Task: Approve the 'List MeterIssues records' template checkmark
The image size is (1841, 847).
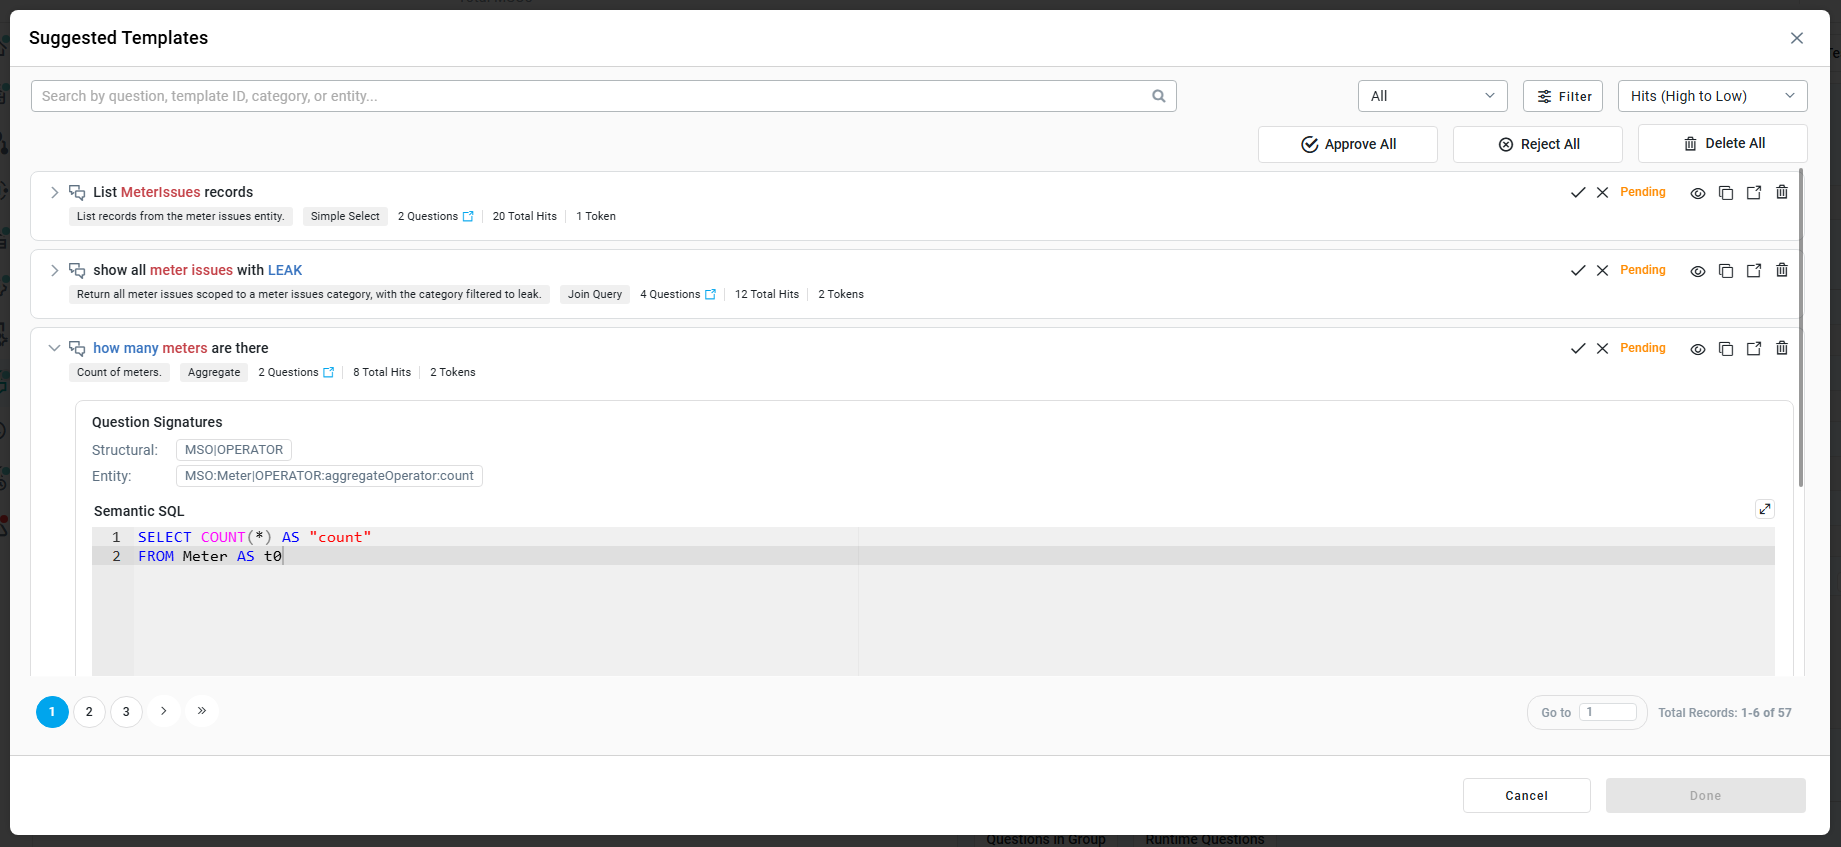Action: pyautogui.click(x=1578, y=192)
